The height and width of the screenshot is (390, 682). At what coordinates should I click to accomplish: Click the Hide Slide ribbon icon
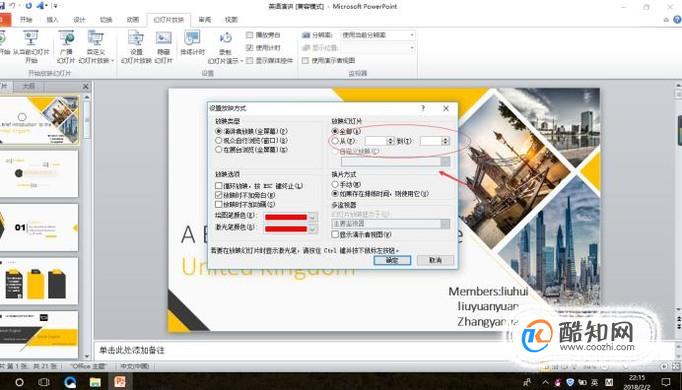click(x=164, y=46)
